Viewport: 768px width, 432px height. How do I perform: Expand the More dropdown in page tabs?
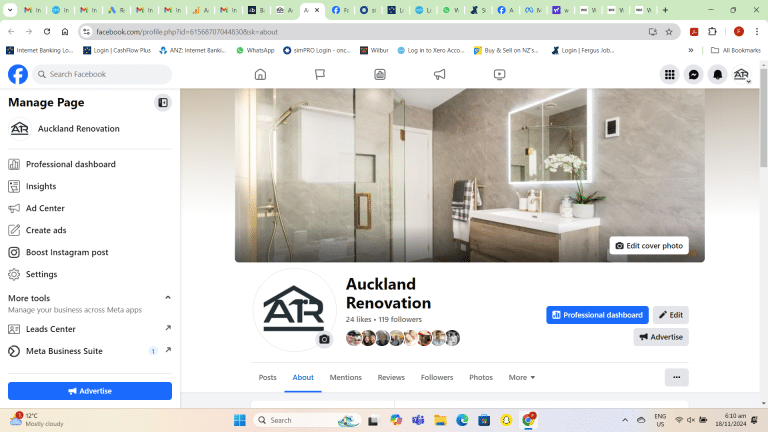point(521,377)
